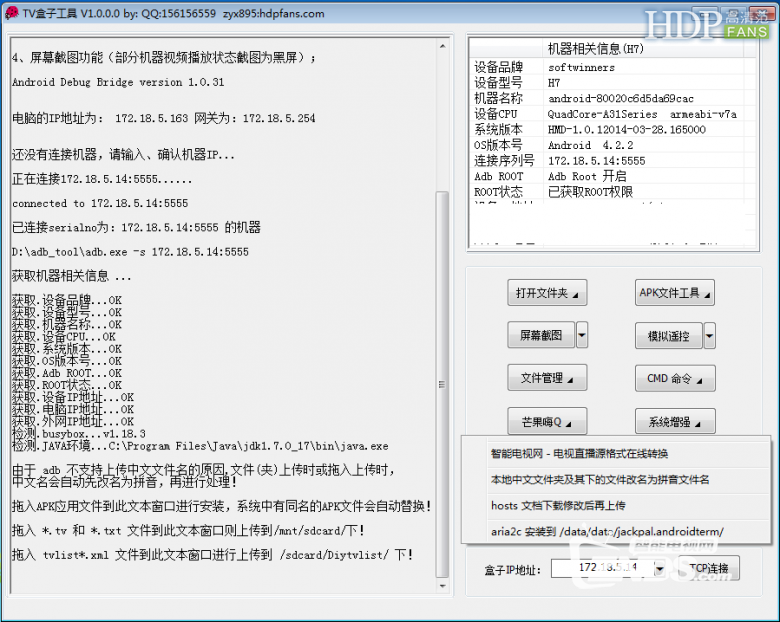Expand the arrow beside 模拟遥控

pos(709,336)
